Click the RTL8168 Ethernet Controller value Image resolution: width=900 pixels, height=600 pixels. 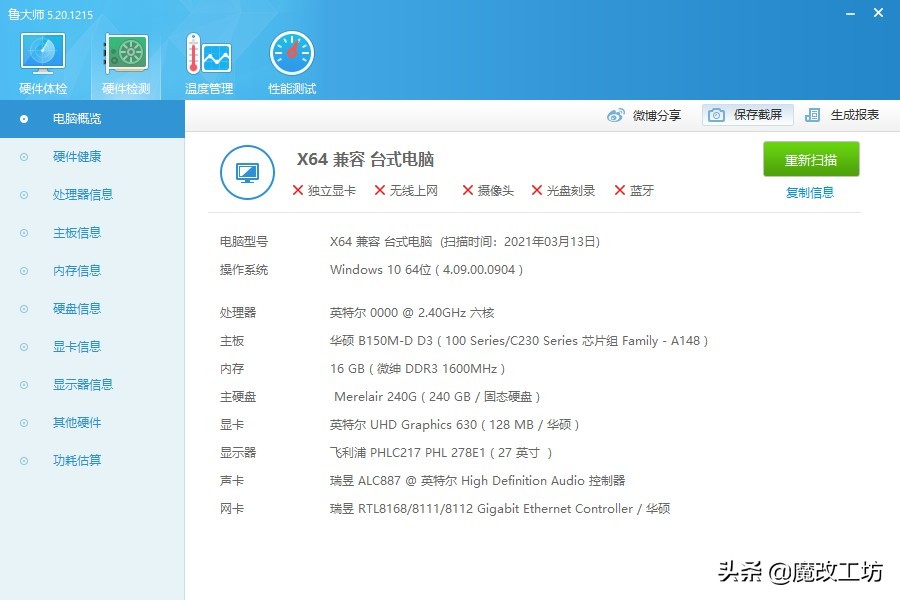500,509
